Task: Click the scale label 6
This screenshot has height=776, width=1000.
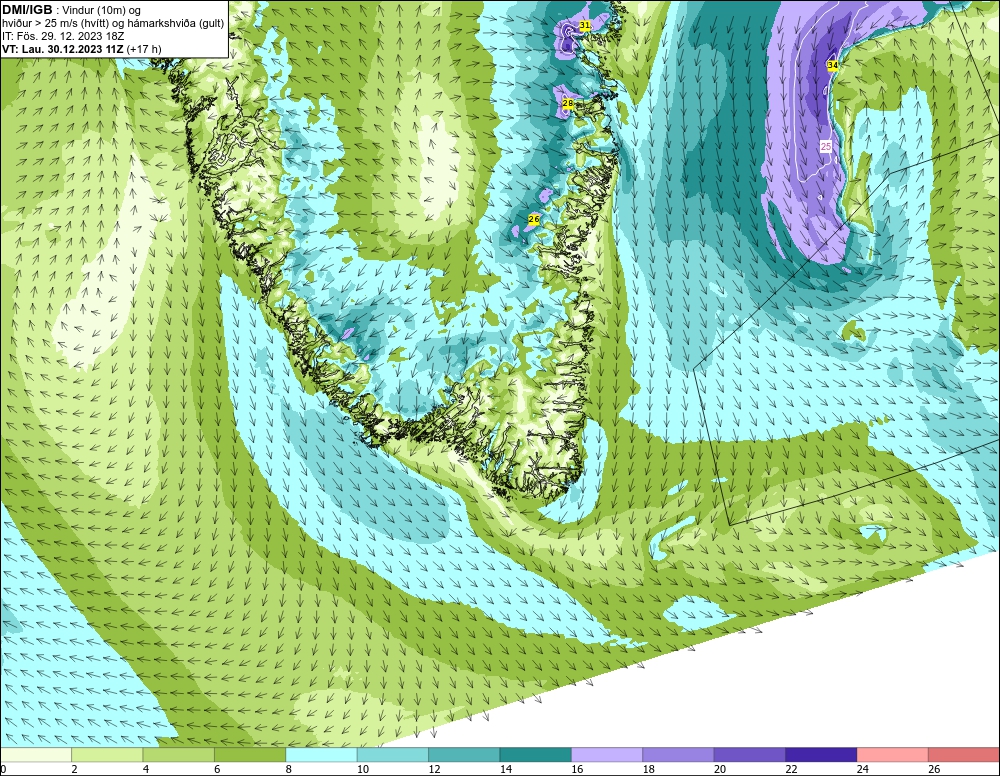Action: (x=217, y=769)
